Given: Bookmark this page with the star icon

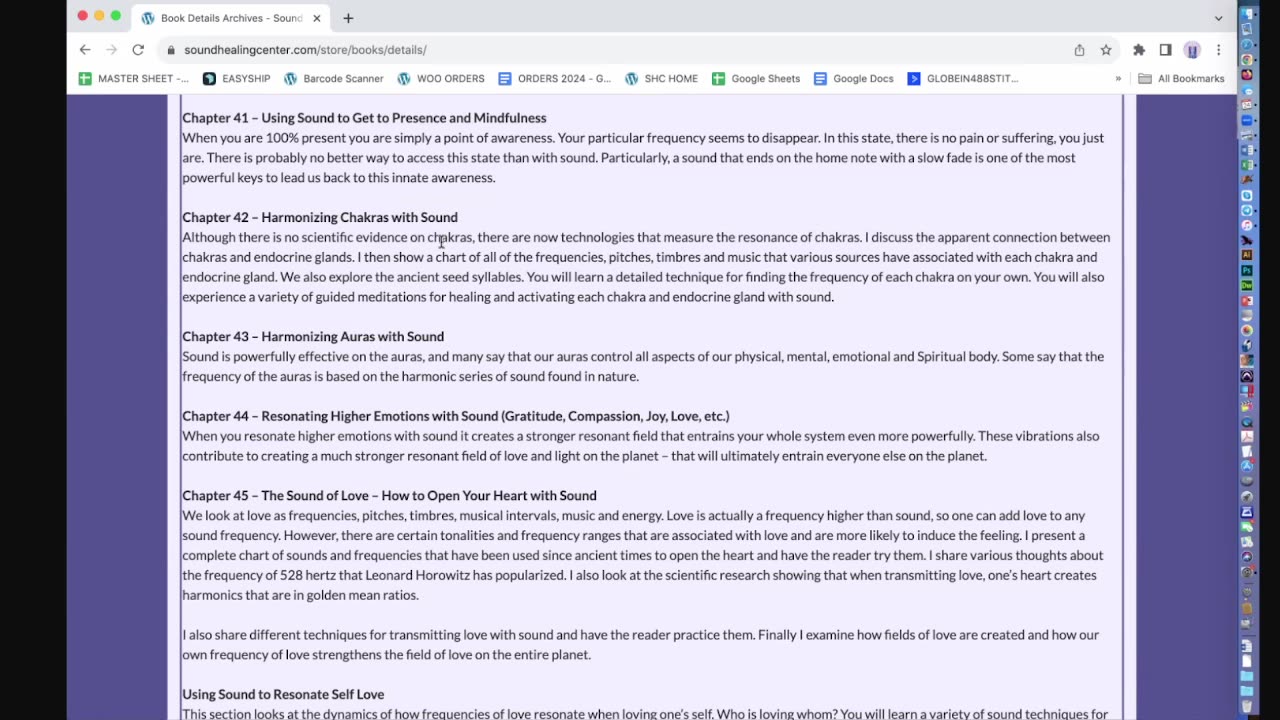Looking at the screenshot, I should 1106,50.
